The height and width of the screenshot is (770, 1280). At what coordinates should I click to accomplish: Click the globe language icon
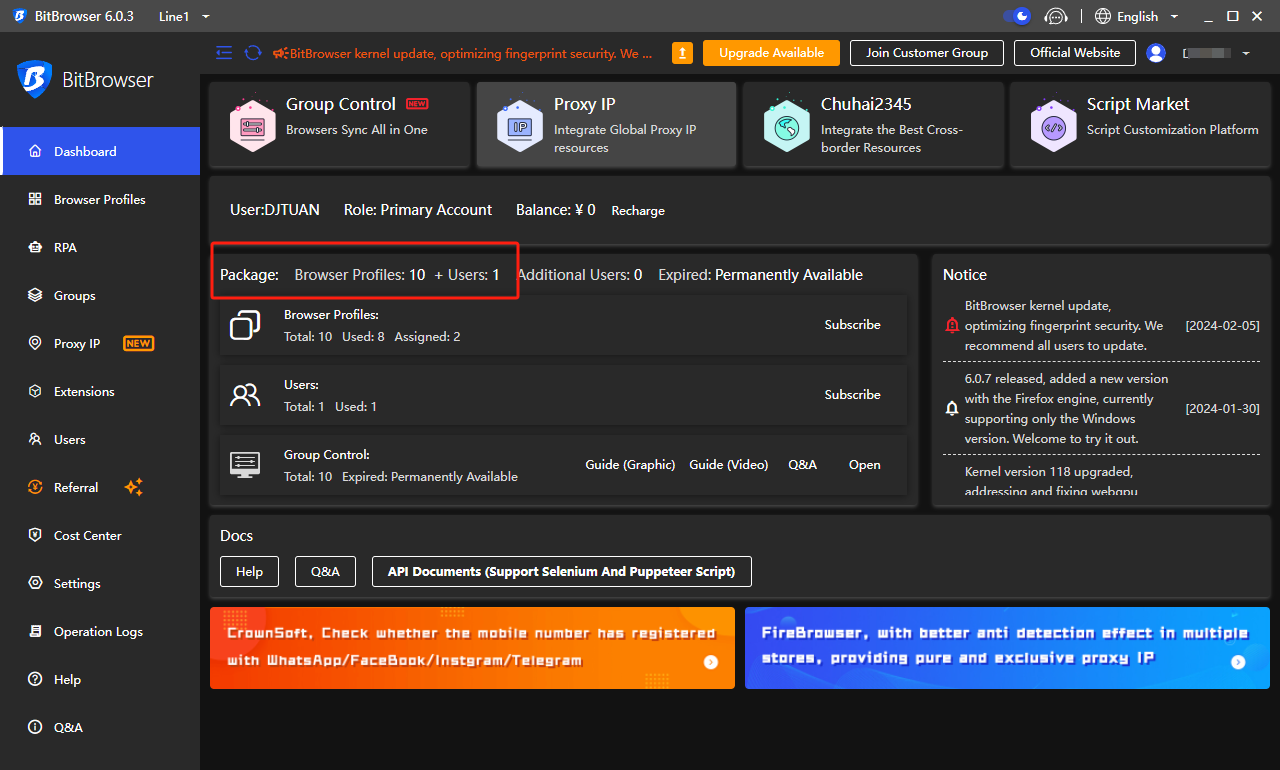pos(1103,16)
